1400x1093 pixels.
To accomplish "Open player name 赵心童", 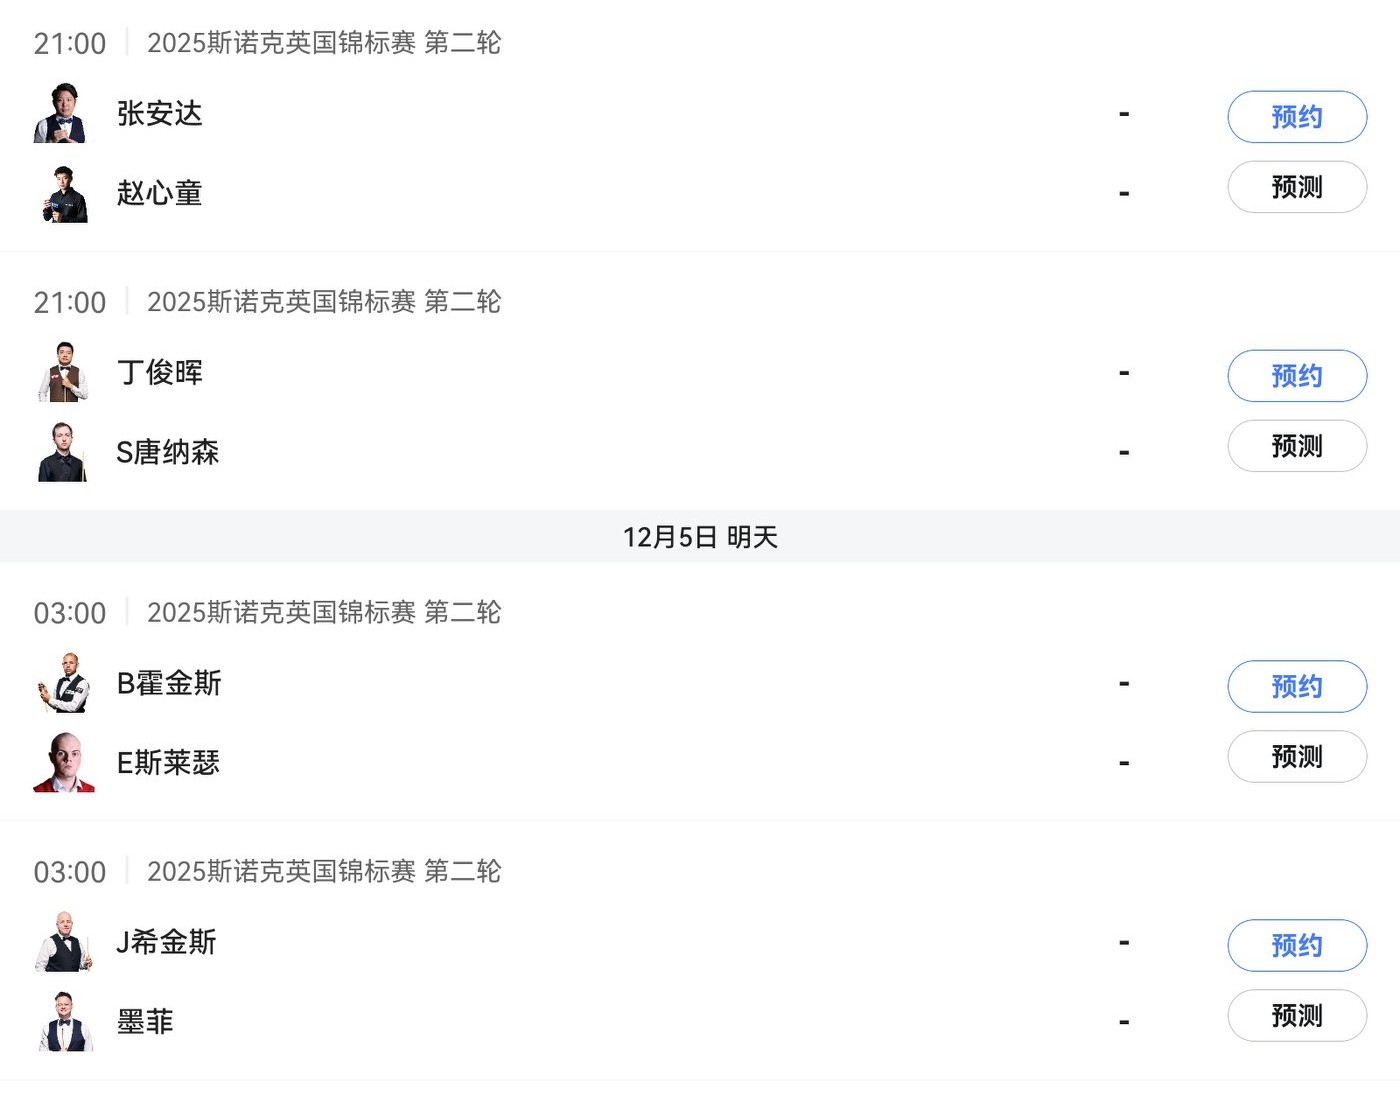I will point(160,193).
